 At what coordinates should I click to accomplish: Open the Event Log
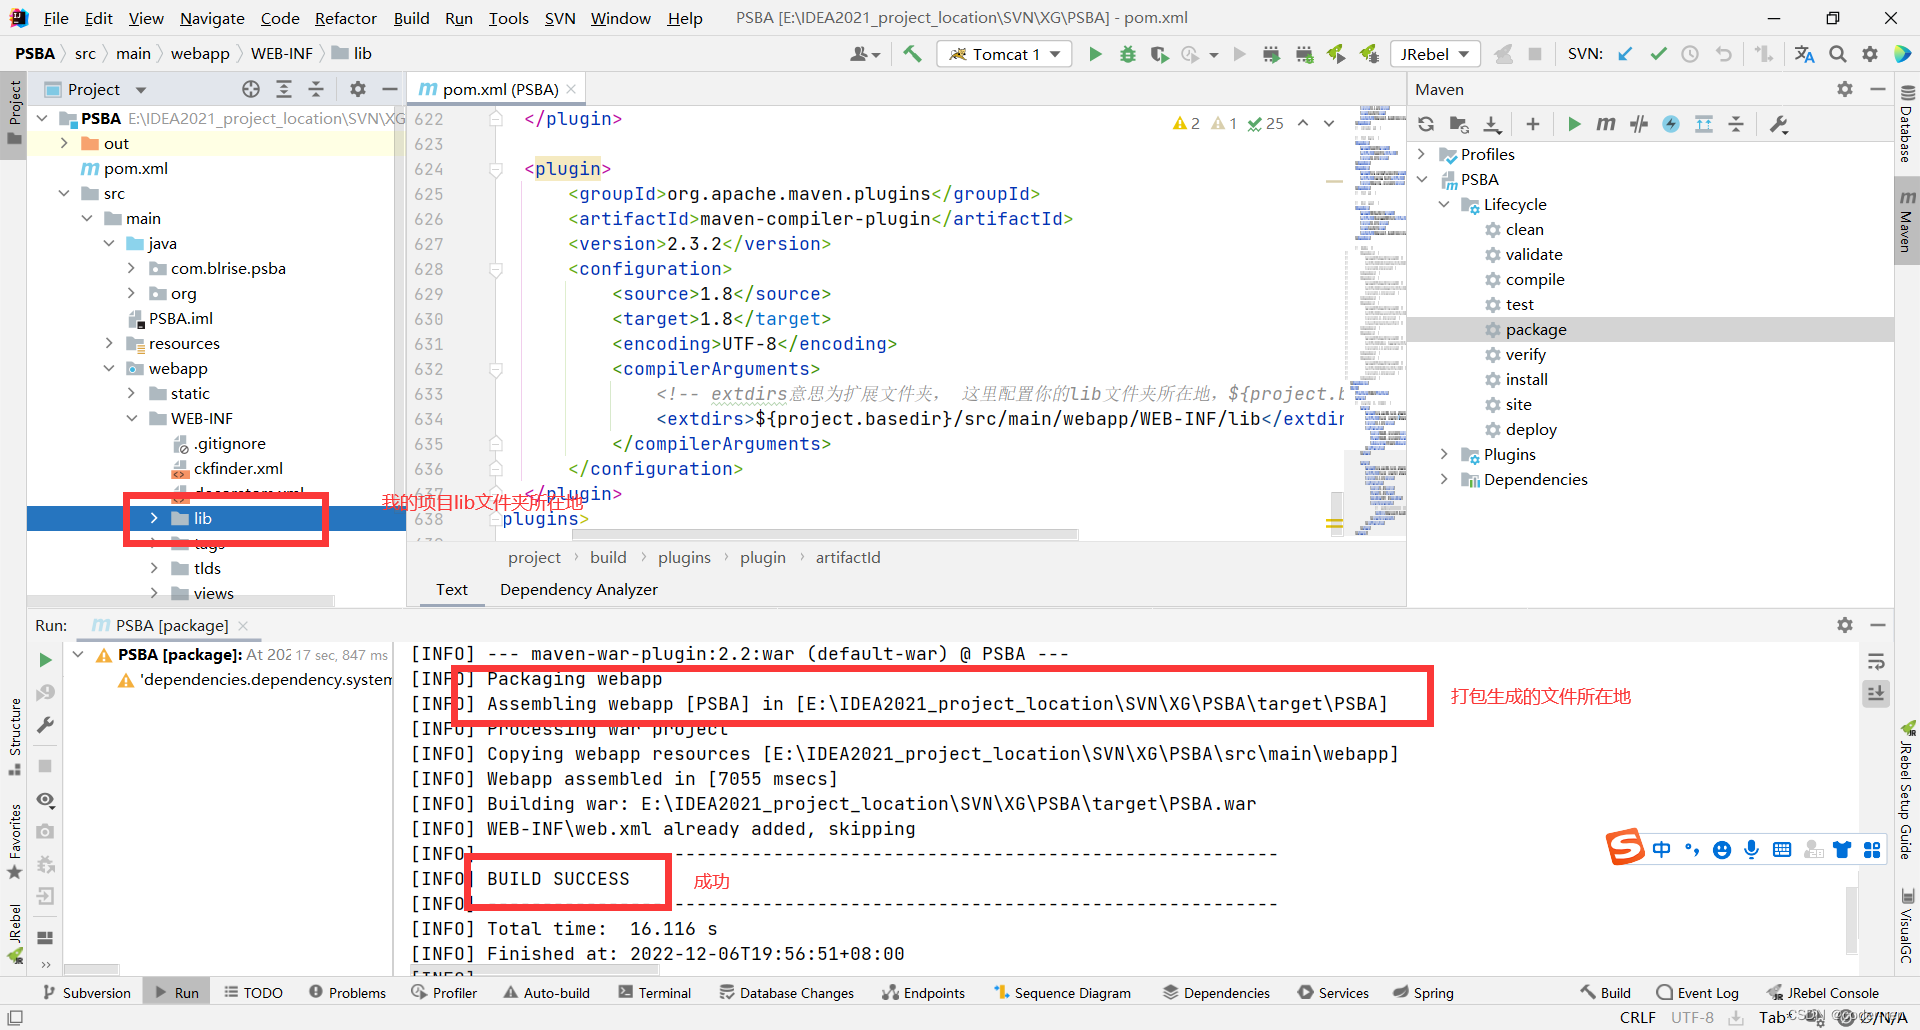click(1697, 992)
